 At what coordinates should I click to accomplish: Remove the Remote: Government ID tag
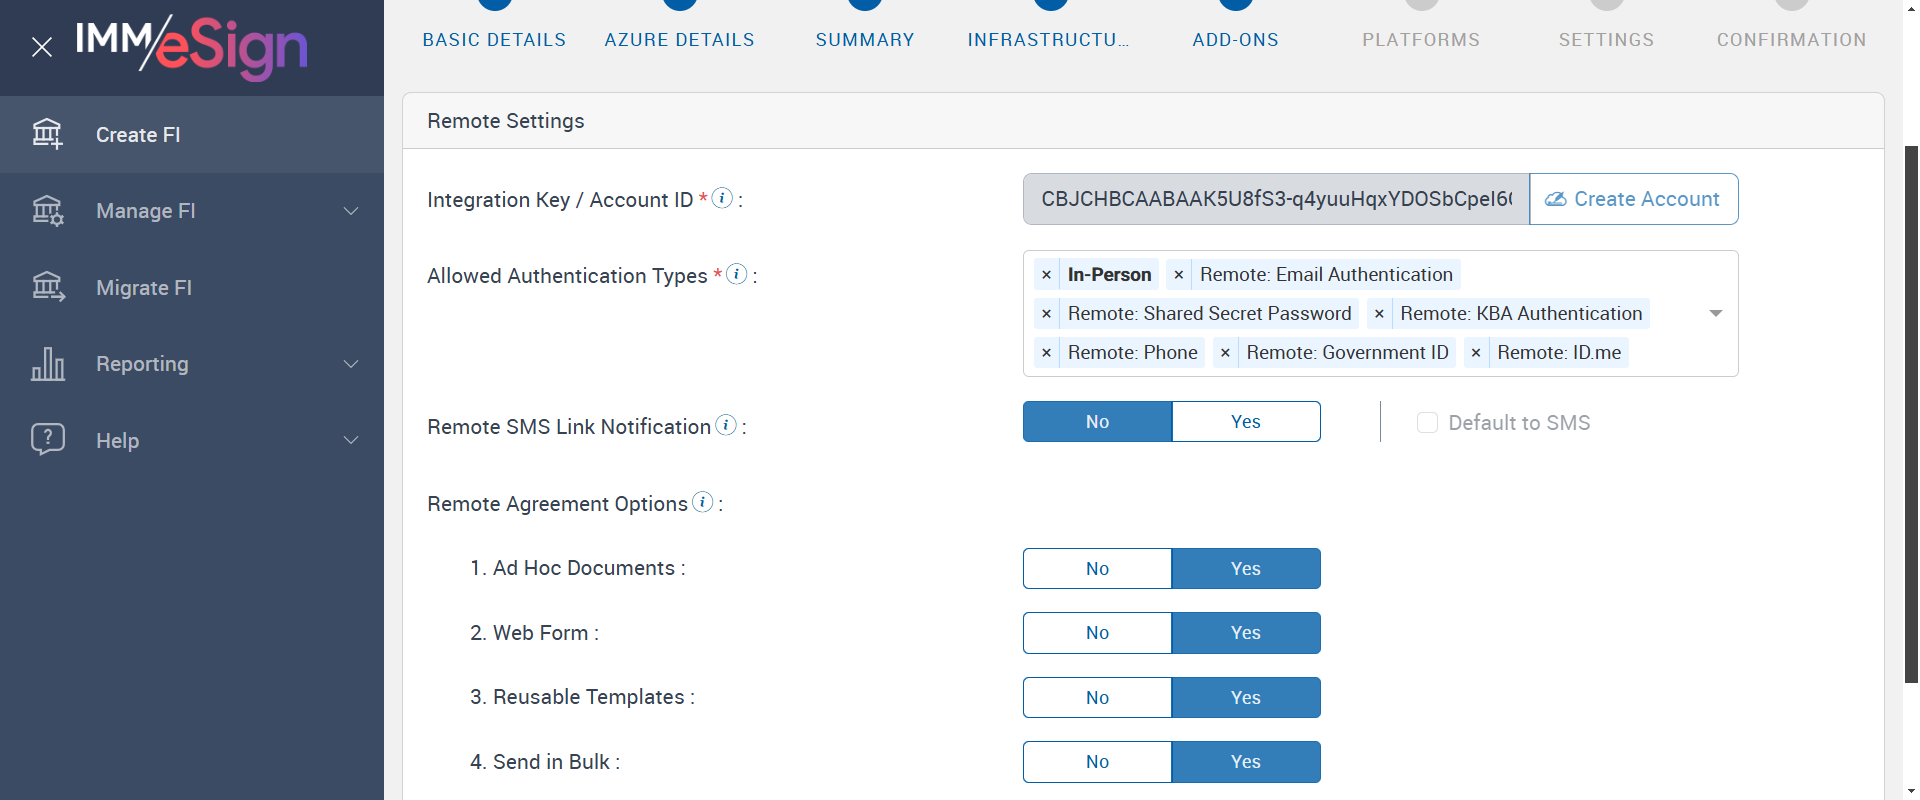(x=1225, y=353)
